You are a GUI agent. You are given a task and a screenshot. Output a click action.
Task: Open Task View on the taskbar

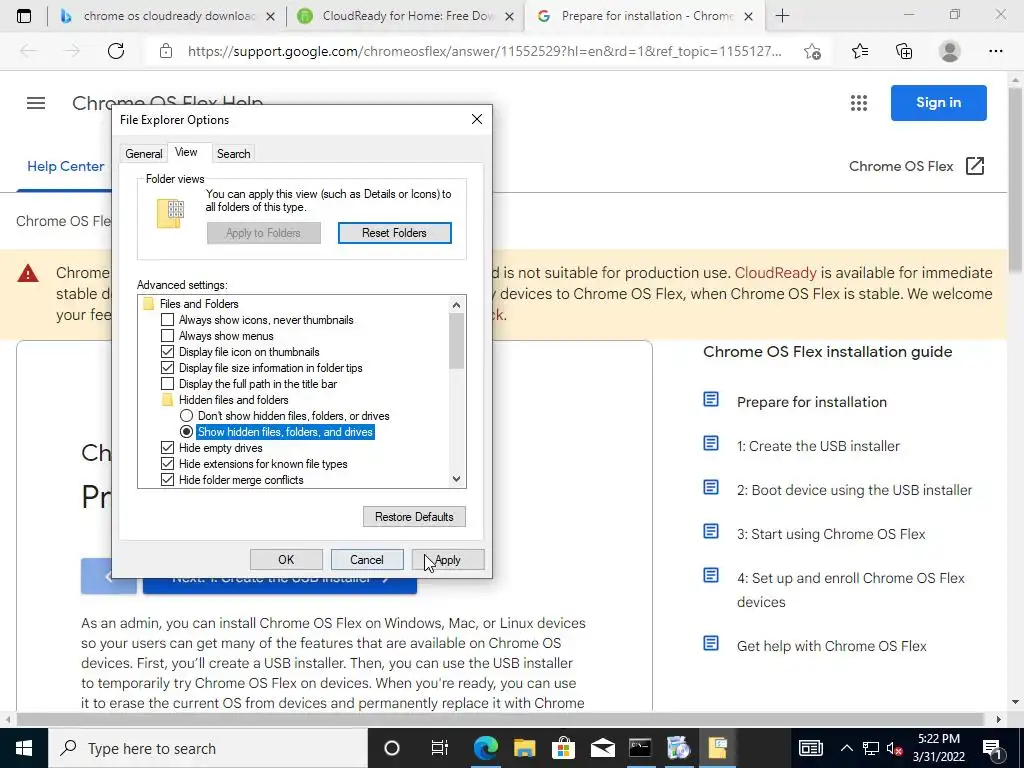pos(440,748)
